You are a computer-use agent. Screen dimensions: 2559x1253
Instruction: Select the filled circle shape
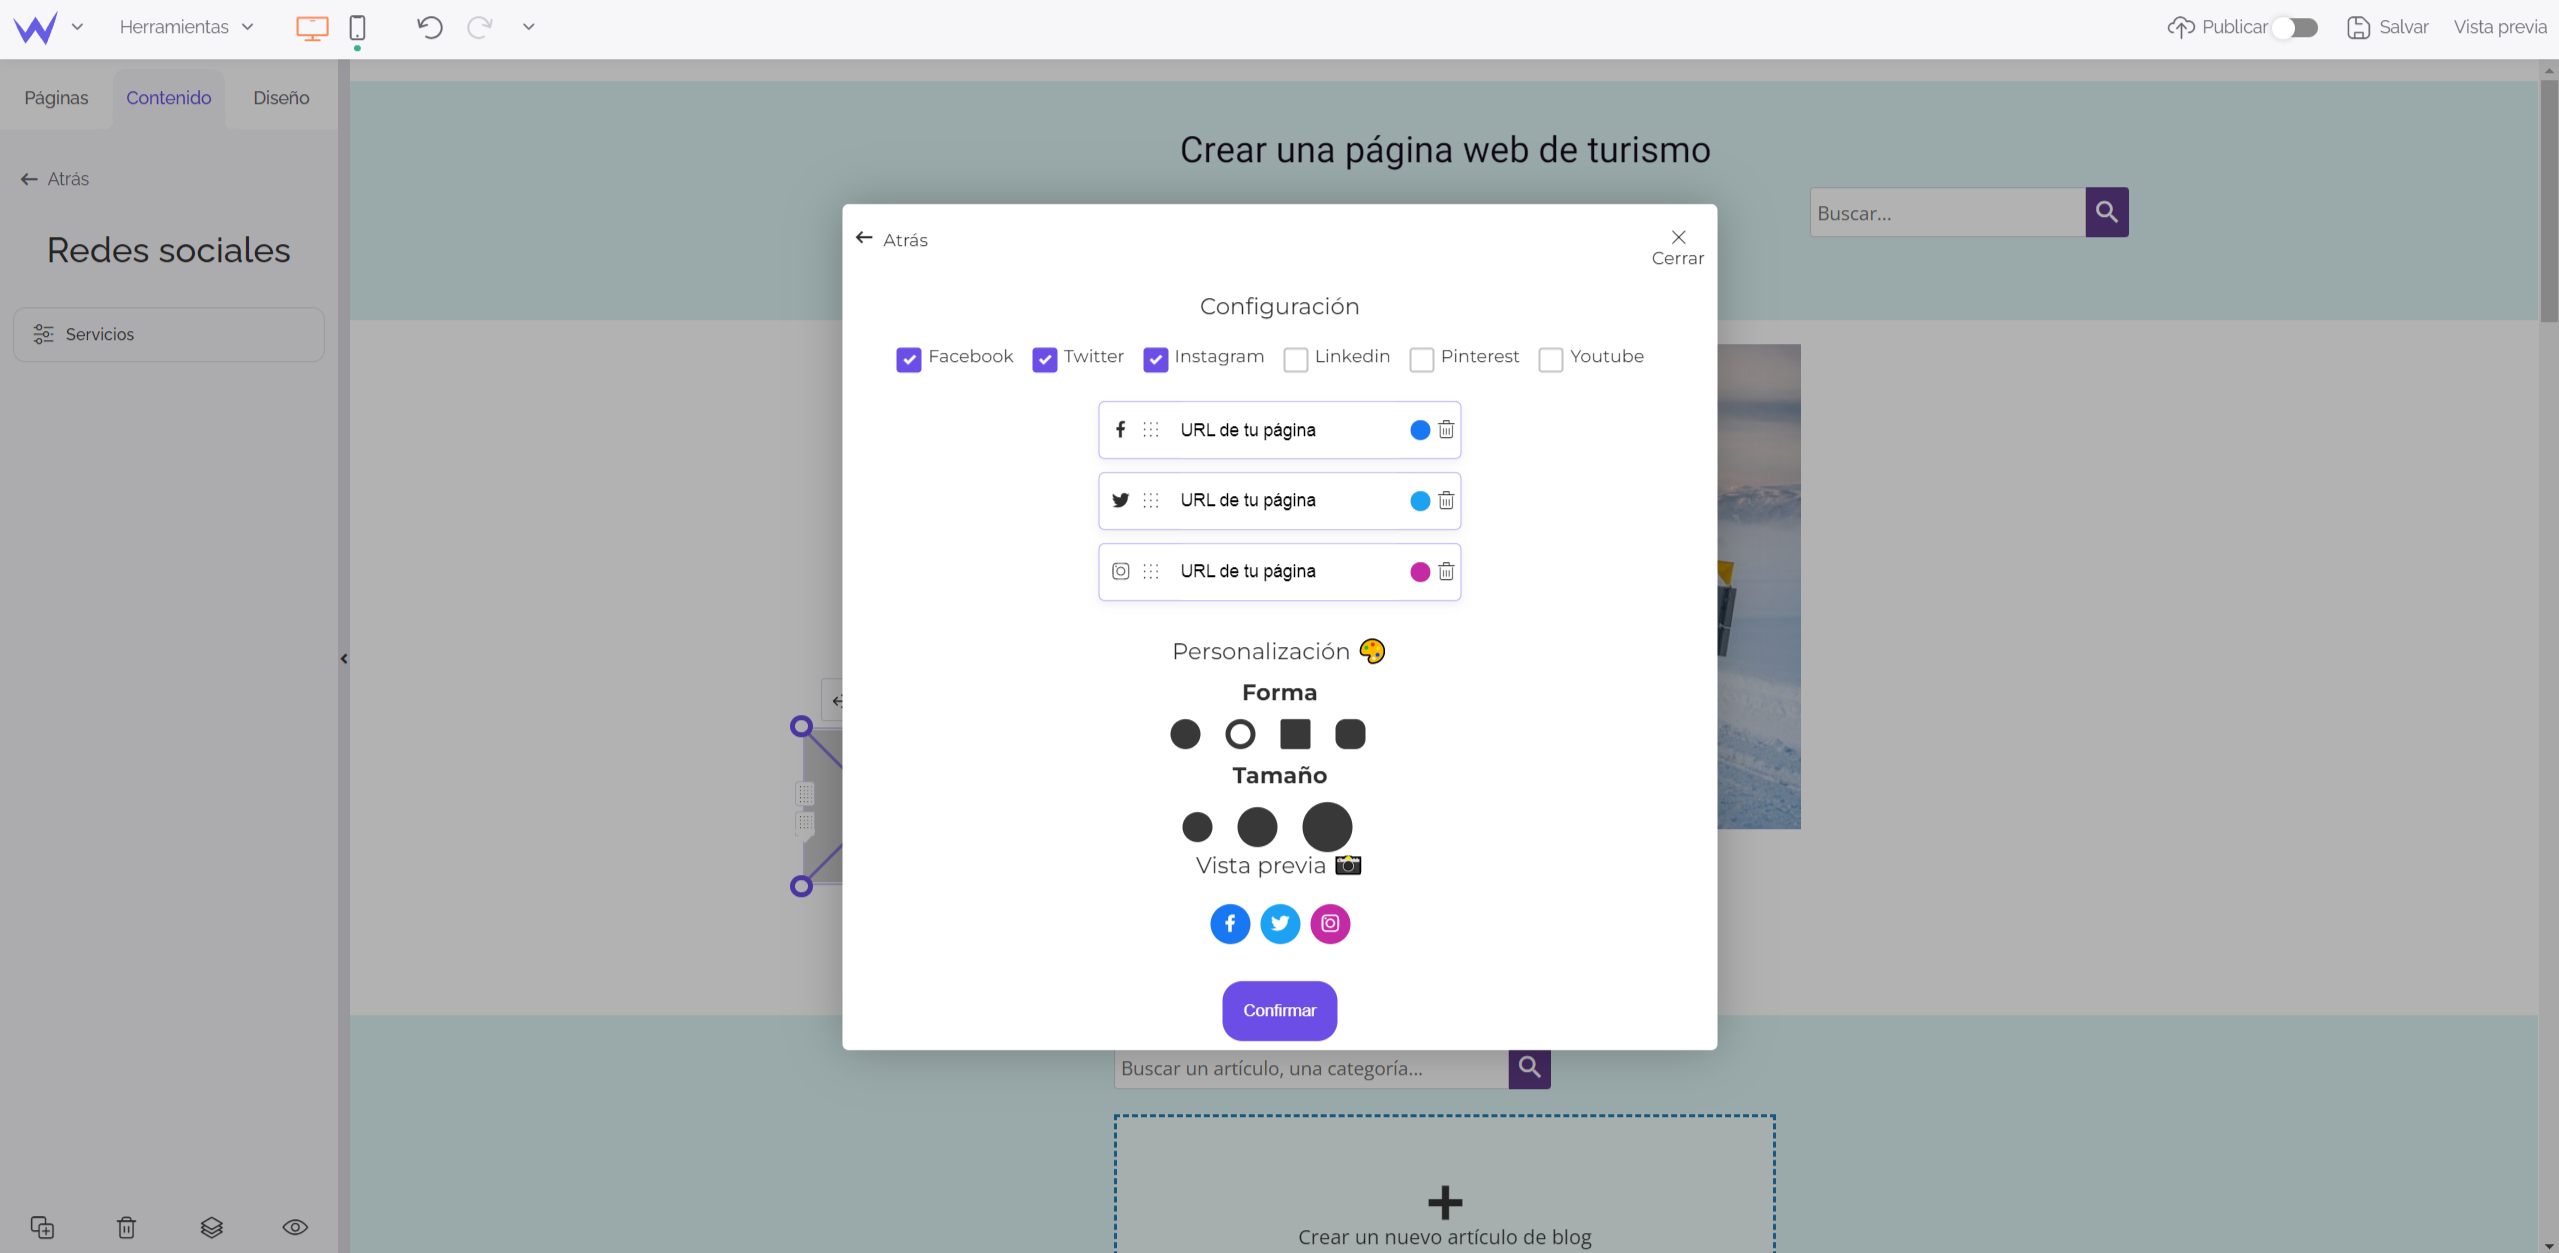point(1185,734)
